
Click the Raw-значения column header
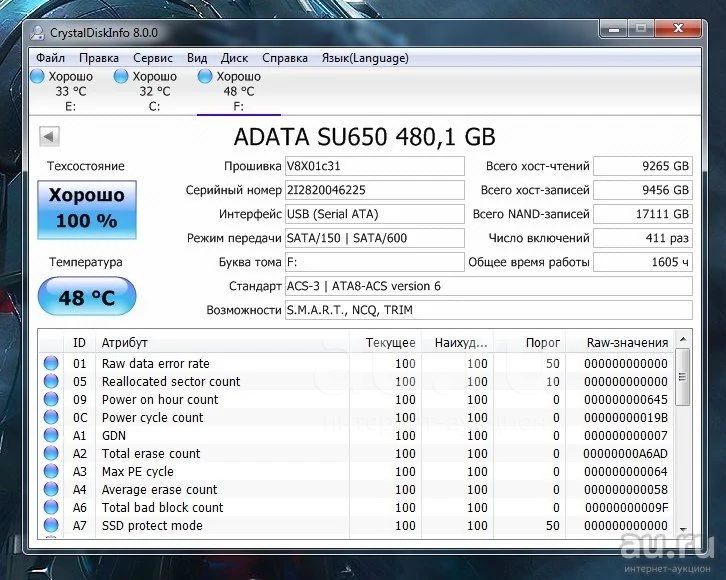coord(627,343)
